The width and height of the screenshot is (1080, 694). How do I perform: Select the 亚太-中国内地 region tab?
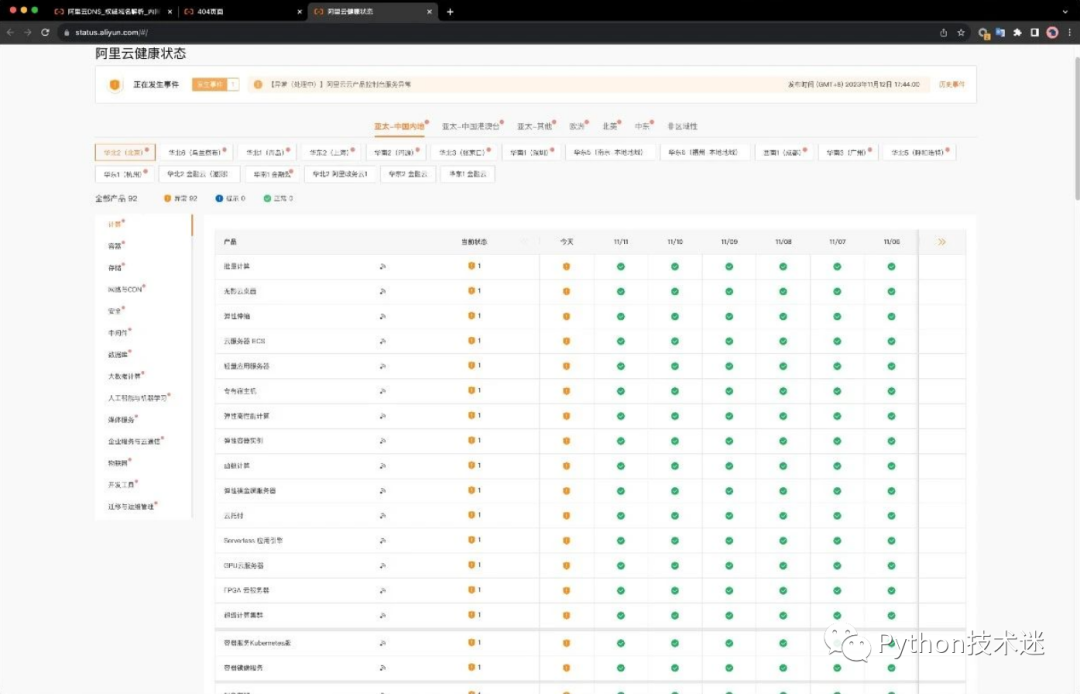click(399, 127)
